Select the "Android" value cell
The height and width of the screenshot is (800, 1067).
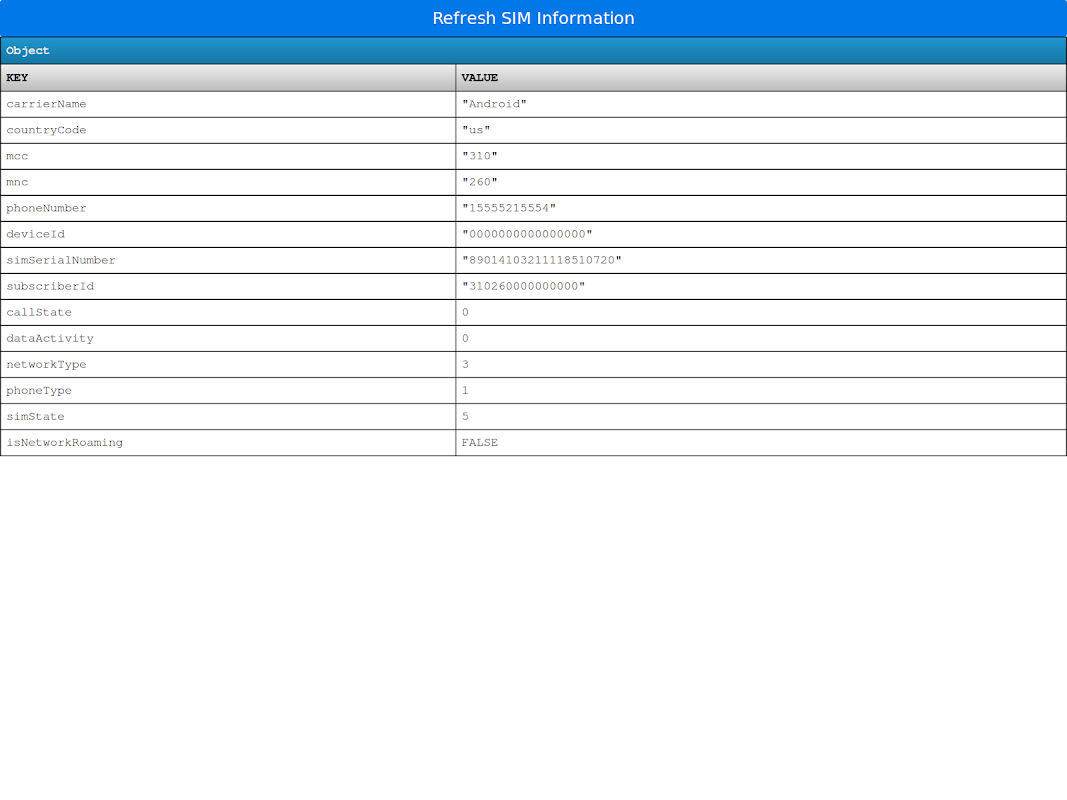click(x=761, y=104)
